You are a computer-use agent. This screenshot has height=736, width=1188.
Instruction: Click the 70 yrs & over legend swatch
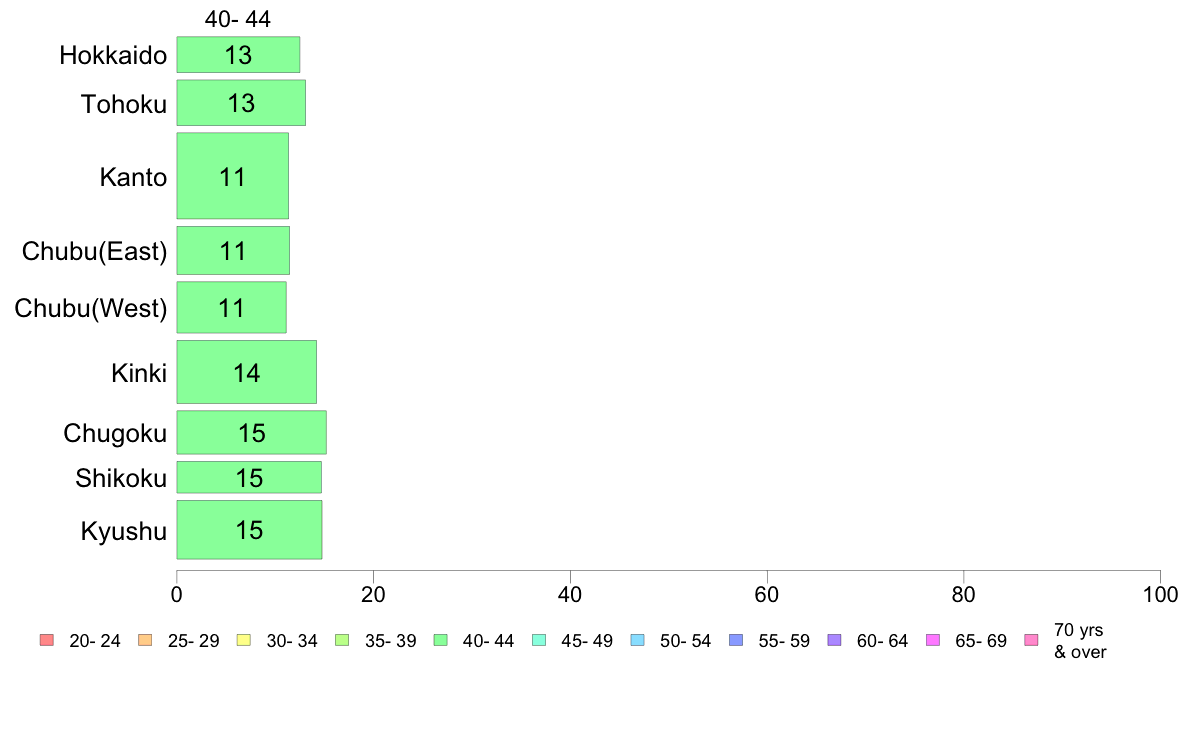[1031, 640]
